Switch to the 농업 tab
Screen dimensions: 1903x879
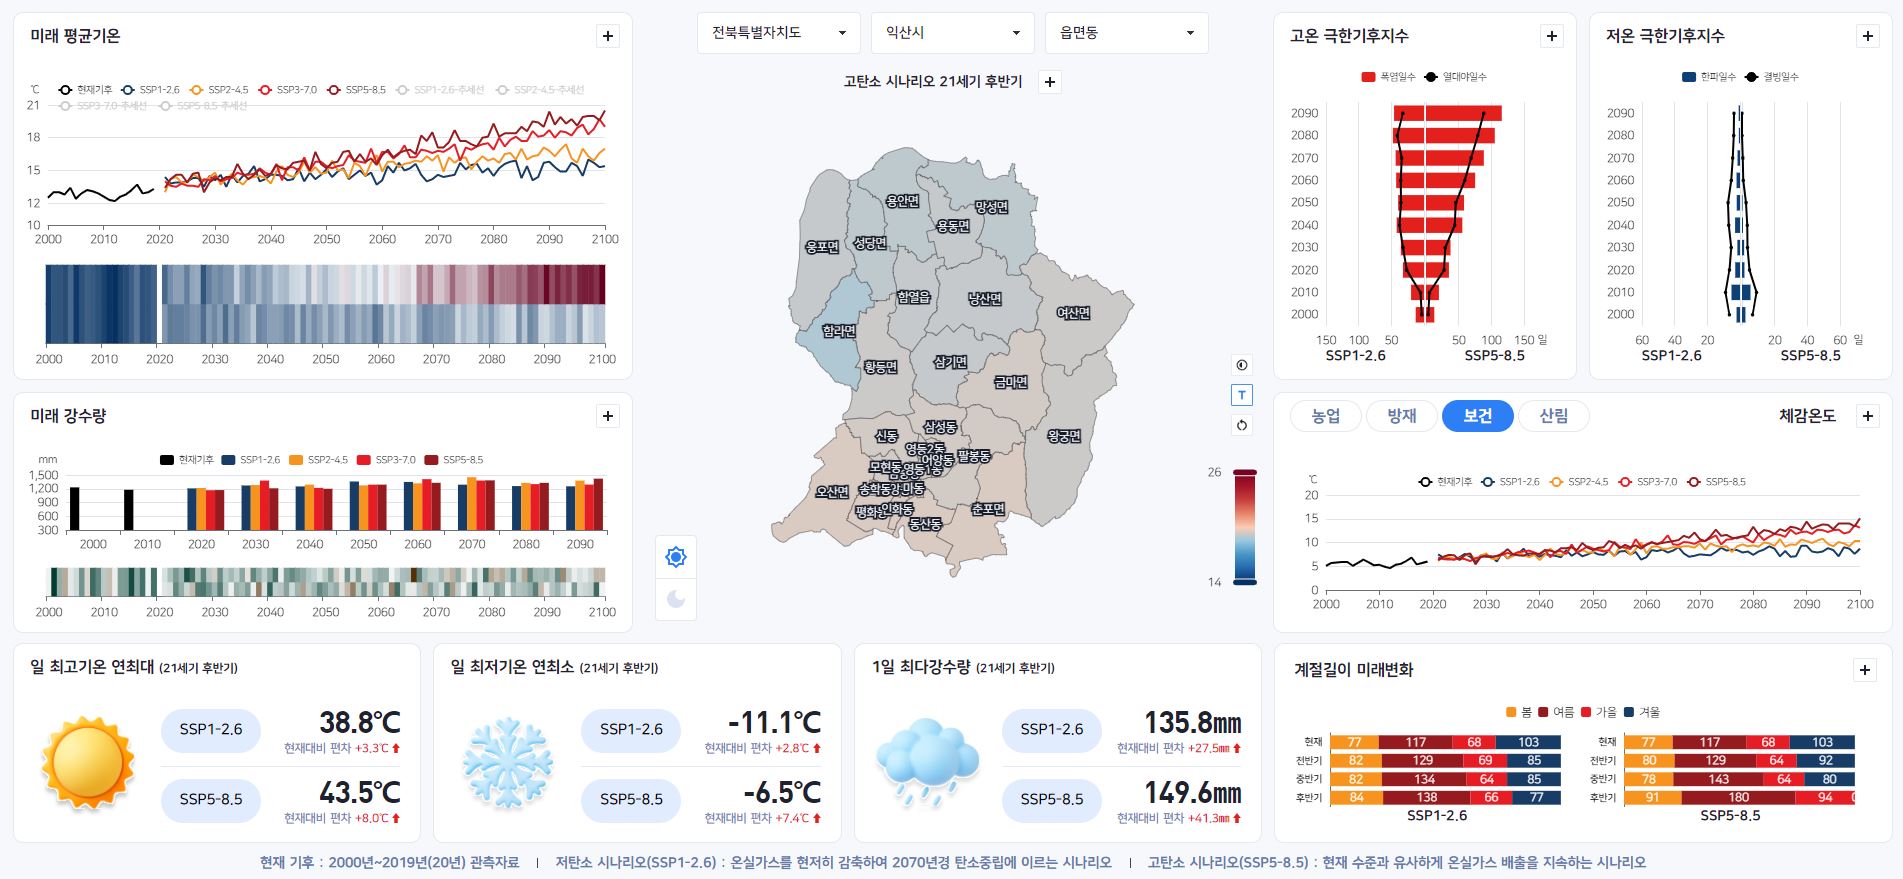coord(1325,416)
